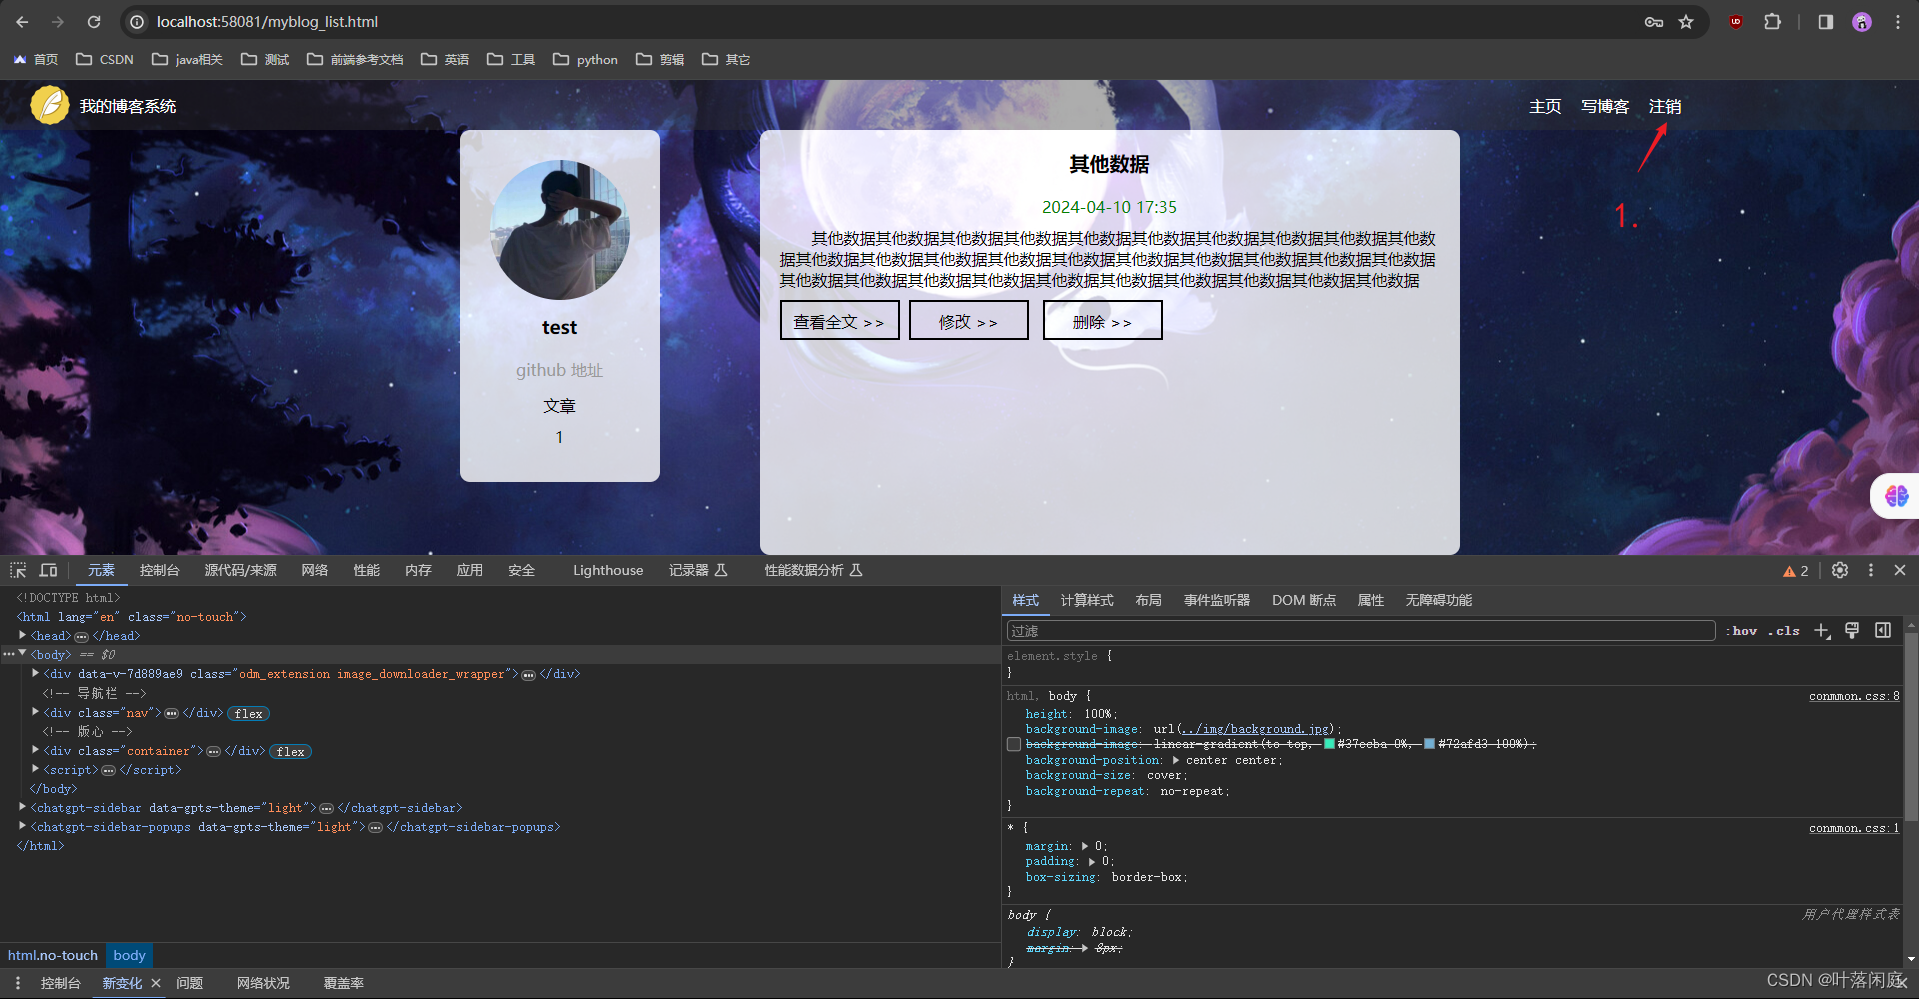Open the #72afd3 color swatch
The width and height of the screenshot is (1919, 999).
tap(1429, 744)
